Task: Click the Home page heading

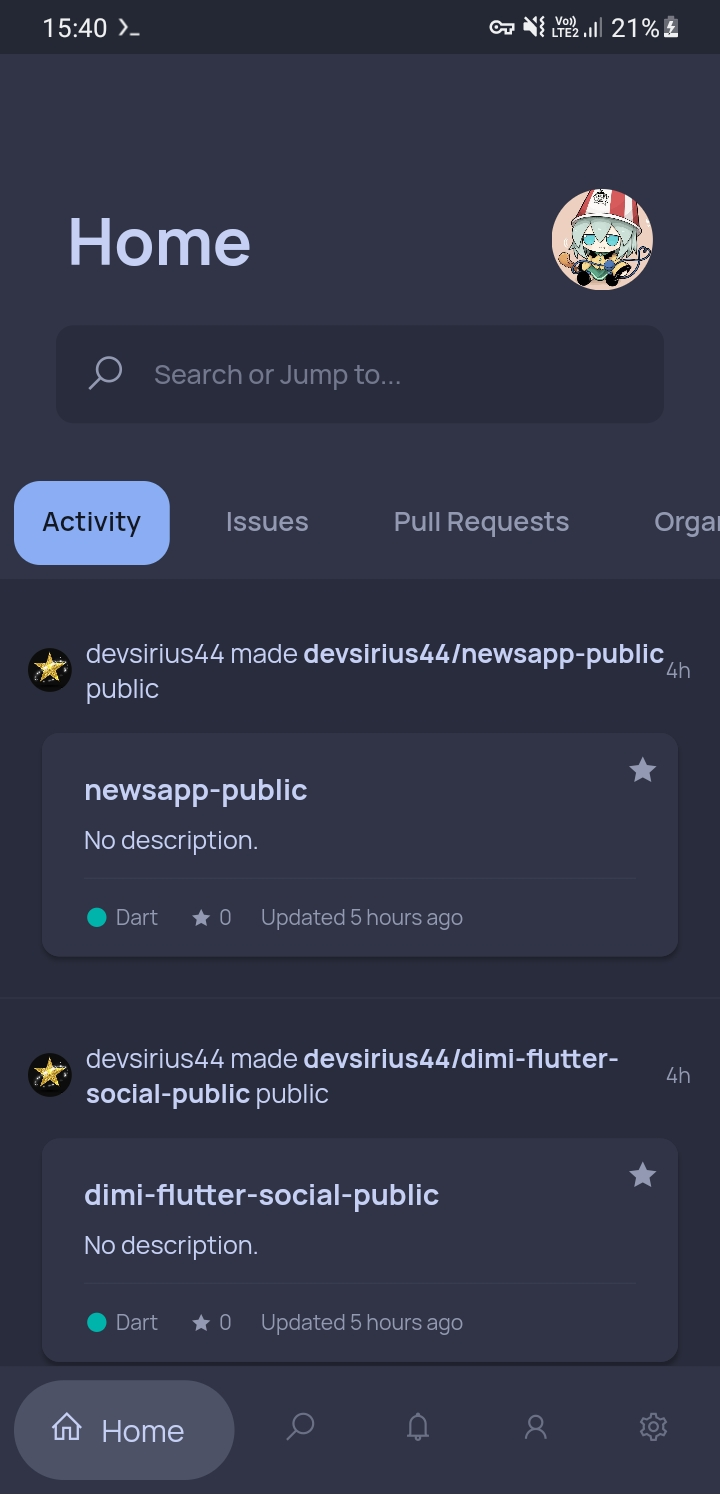Action: [x=159, y=242]
